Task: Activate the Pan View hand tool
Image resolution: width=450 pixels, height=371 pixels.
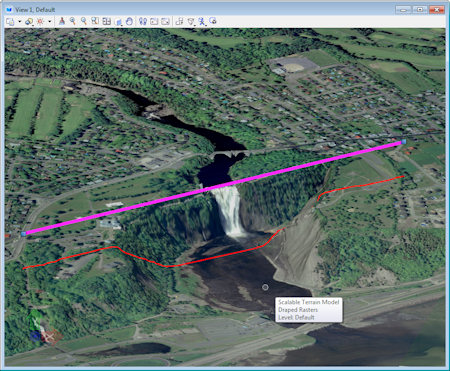Action: click(x=129, y=21)
